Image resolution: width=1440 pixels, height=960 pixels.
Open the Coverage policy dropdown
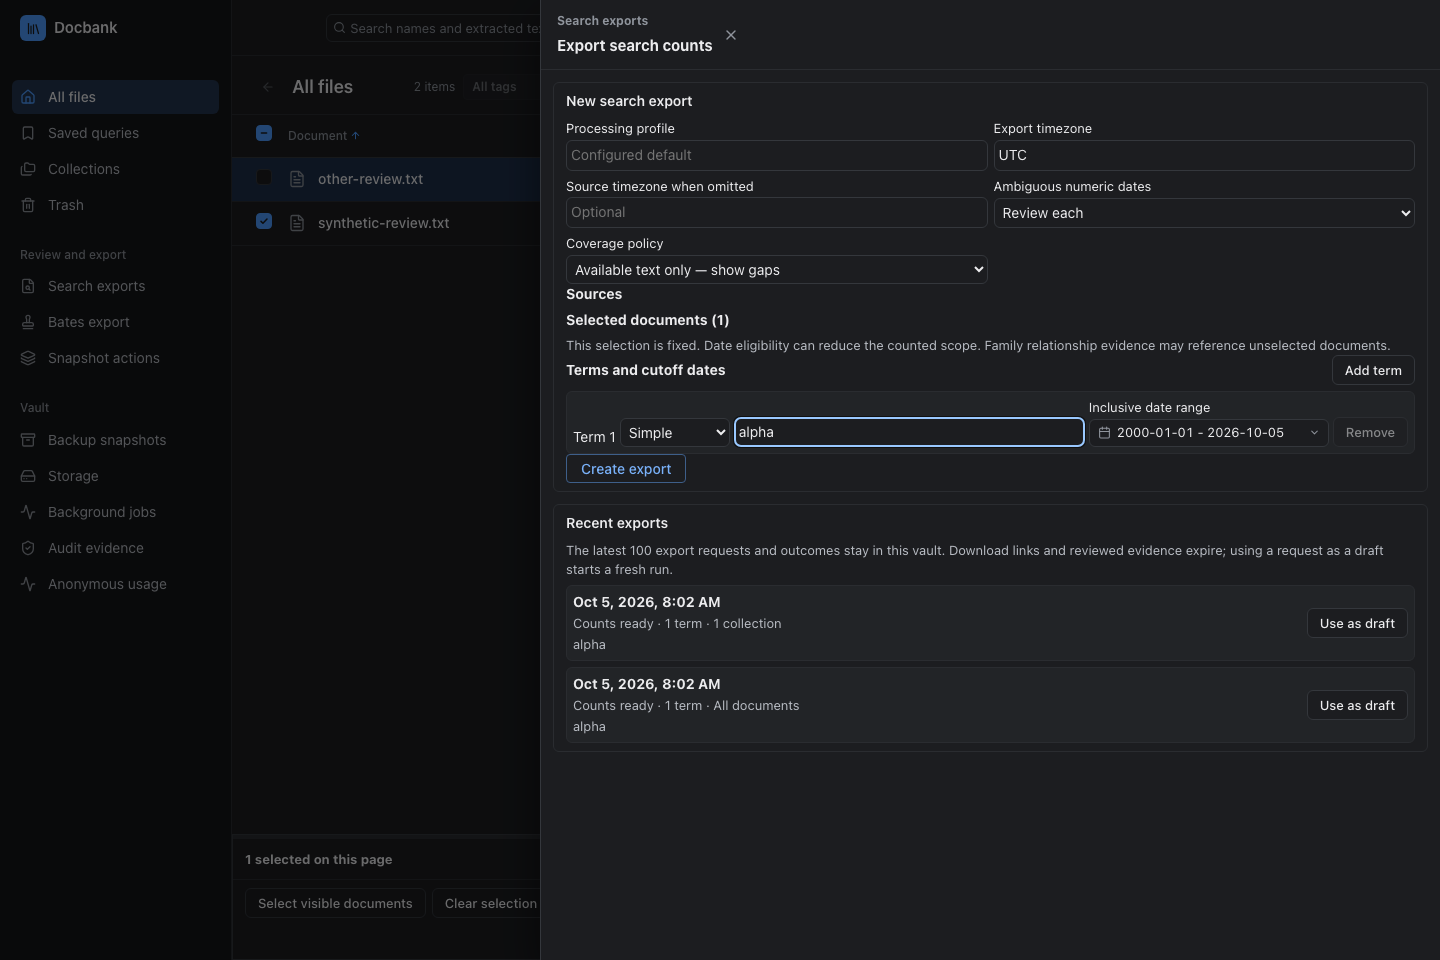(776, 270)
